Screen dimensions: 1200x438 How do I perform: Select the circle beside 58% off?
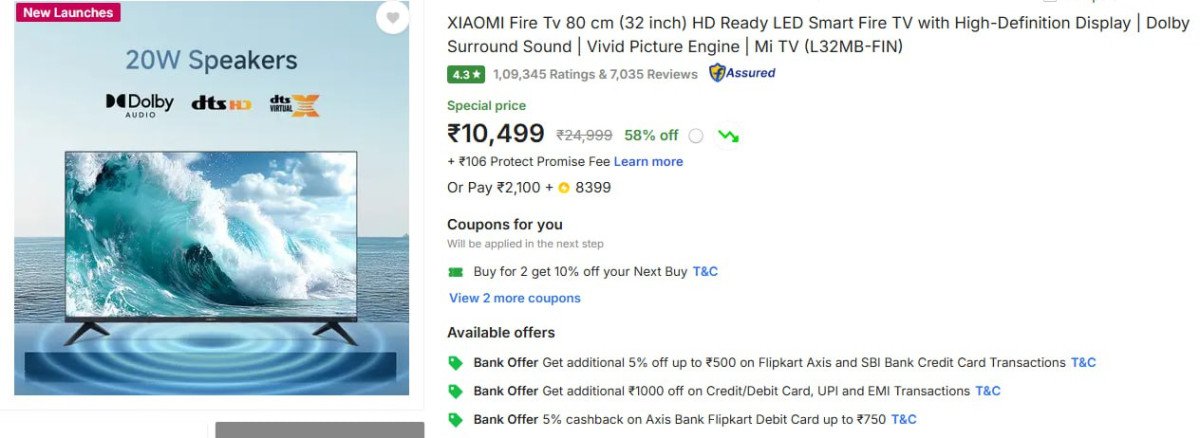696,136
